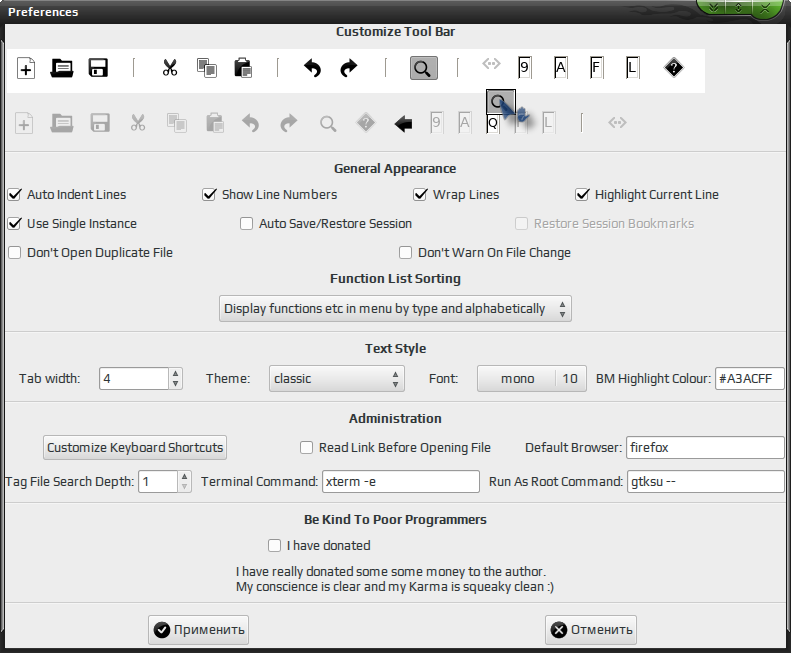Select the greyed paste icon in available tools

(x=215, y=123)
